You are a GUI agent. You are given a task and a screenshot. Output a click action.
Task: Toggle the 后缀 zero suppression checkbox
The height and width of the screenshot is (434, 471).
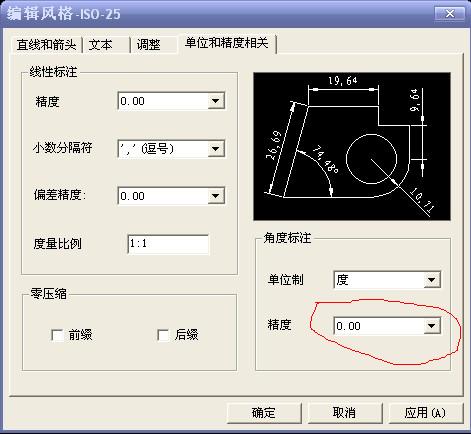[163, 335]
